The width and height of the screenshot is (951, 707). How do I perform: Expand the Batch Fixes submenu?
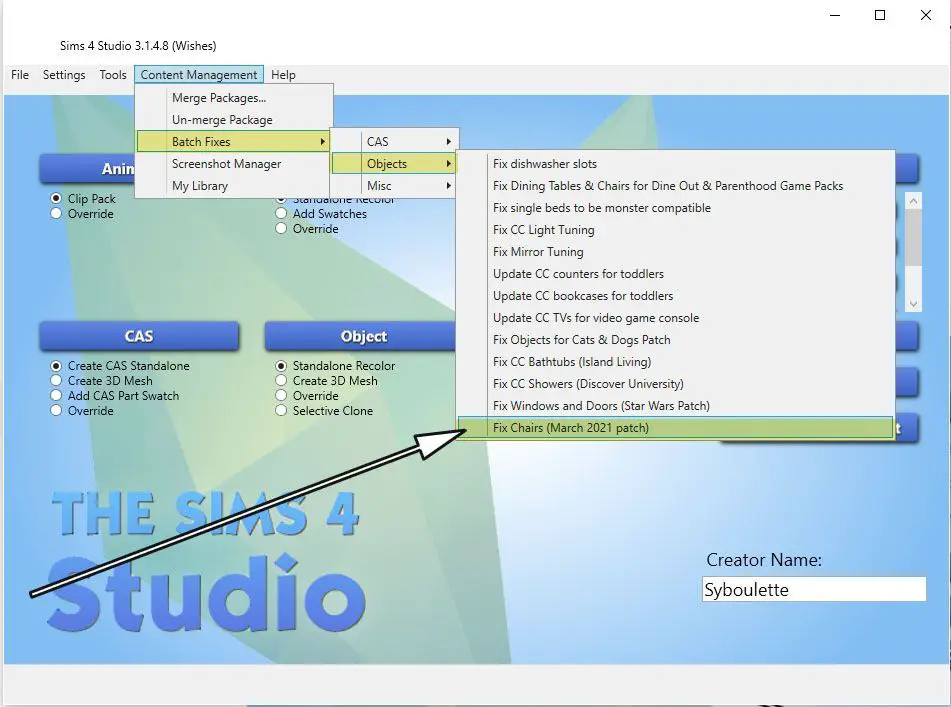click(234, 141)
